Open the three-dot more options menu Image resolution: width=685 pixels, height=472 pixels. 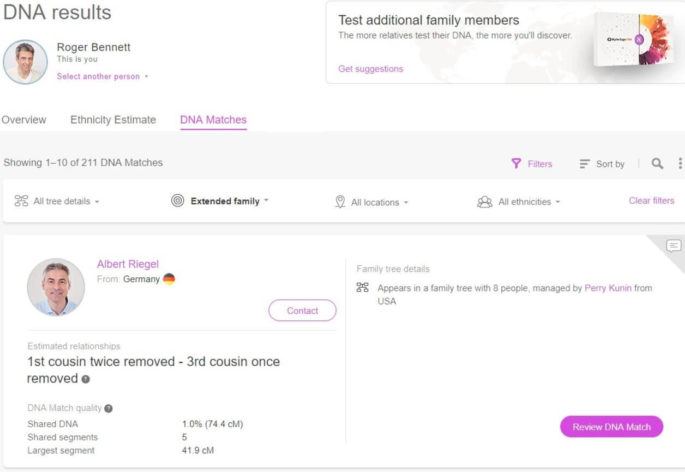[680, 163]
